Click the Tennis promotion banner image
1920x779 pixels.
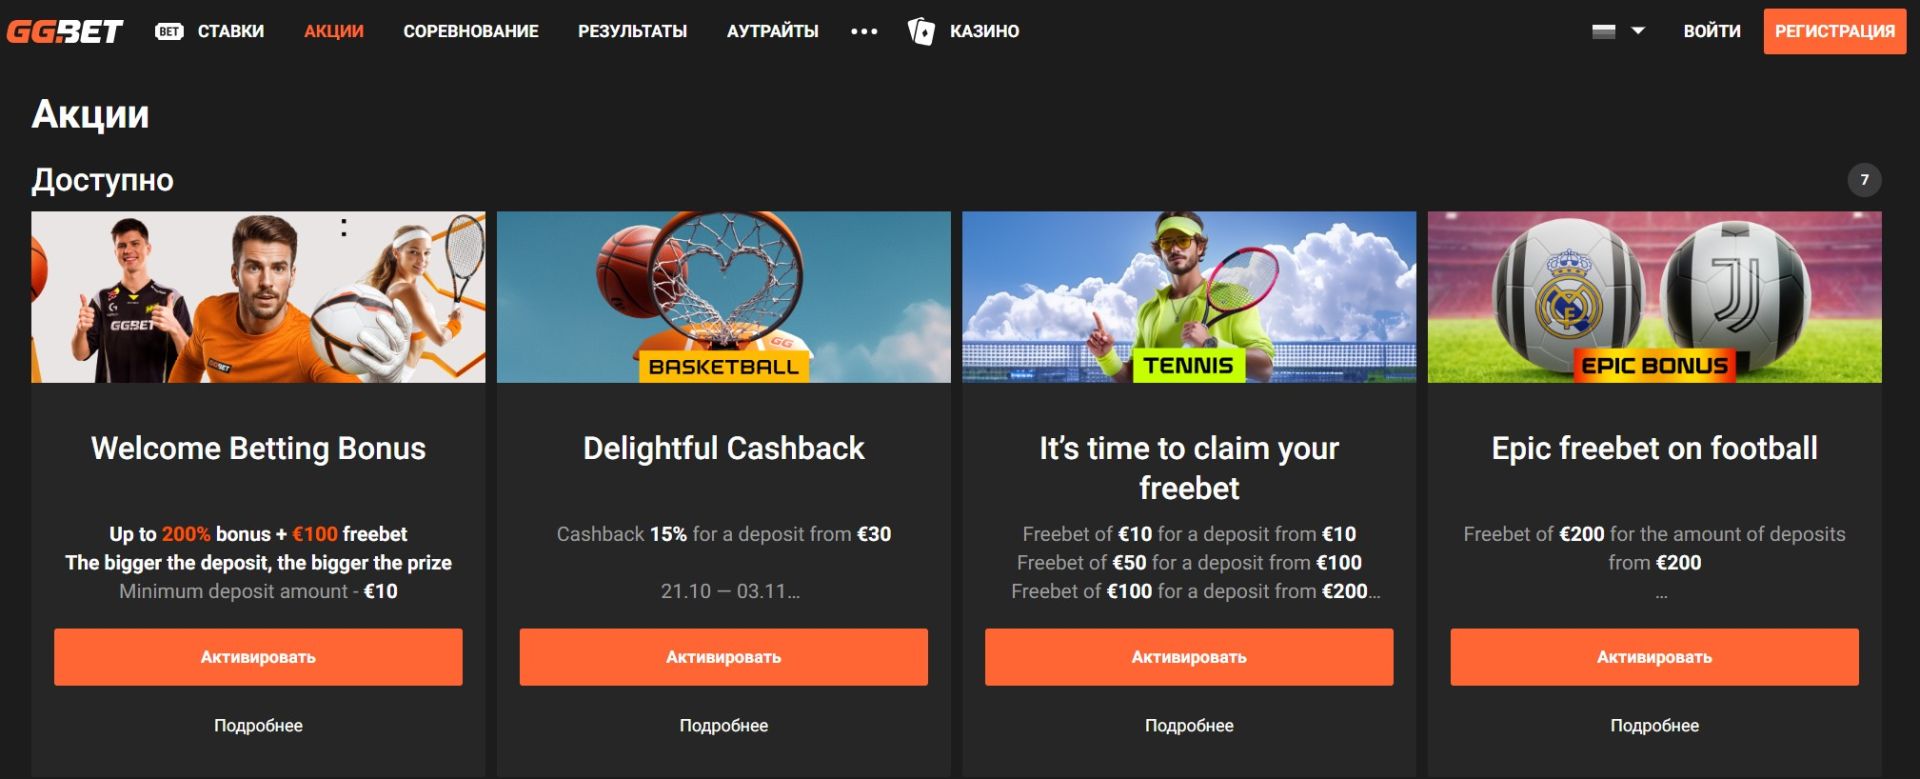pos(1189,297)
